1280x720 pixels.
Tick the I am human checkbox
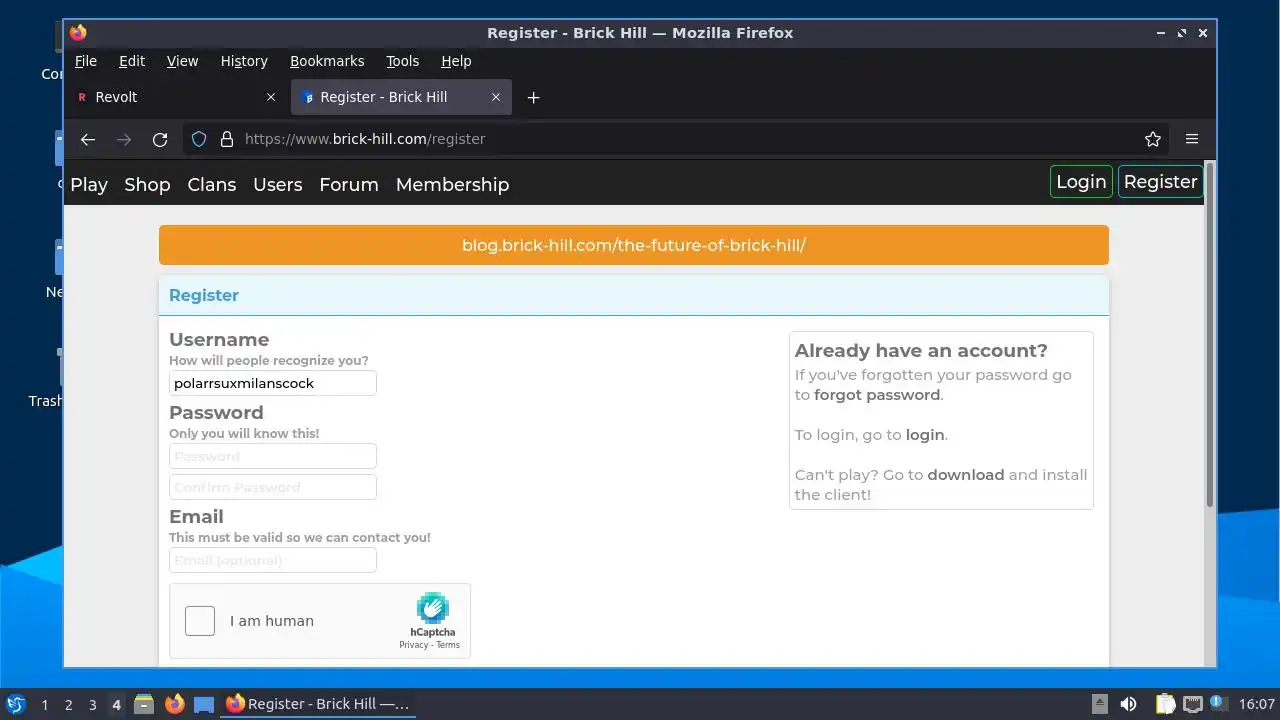pos(200,621)
